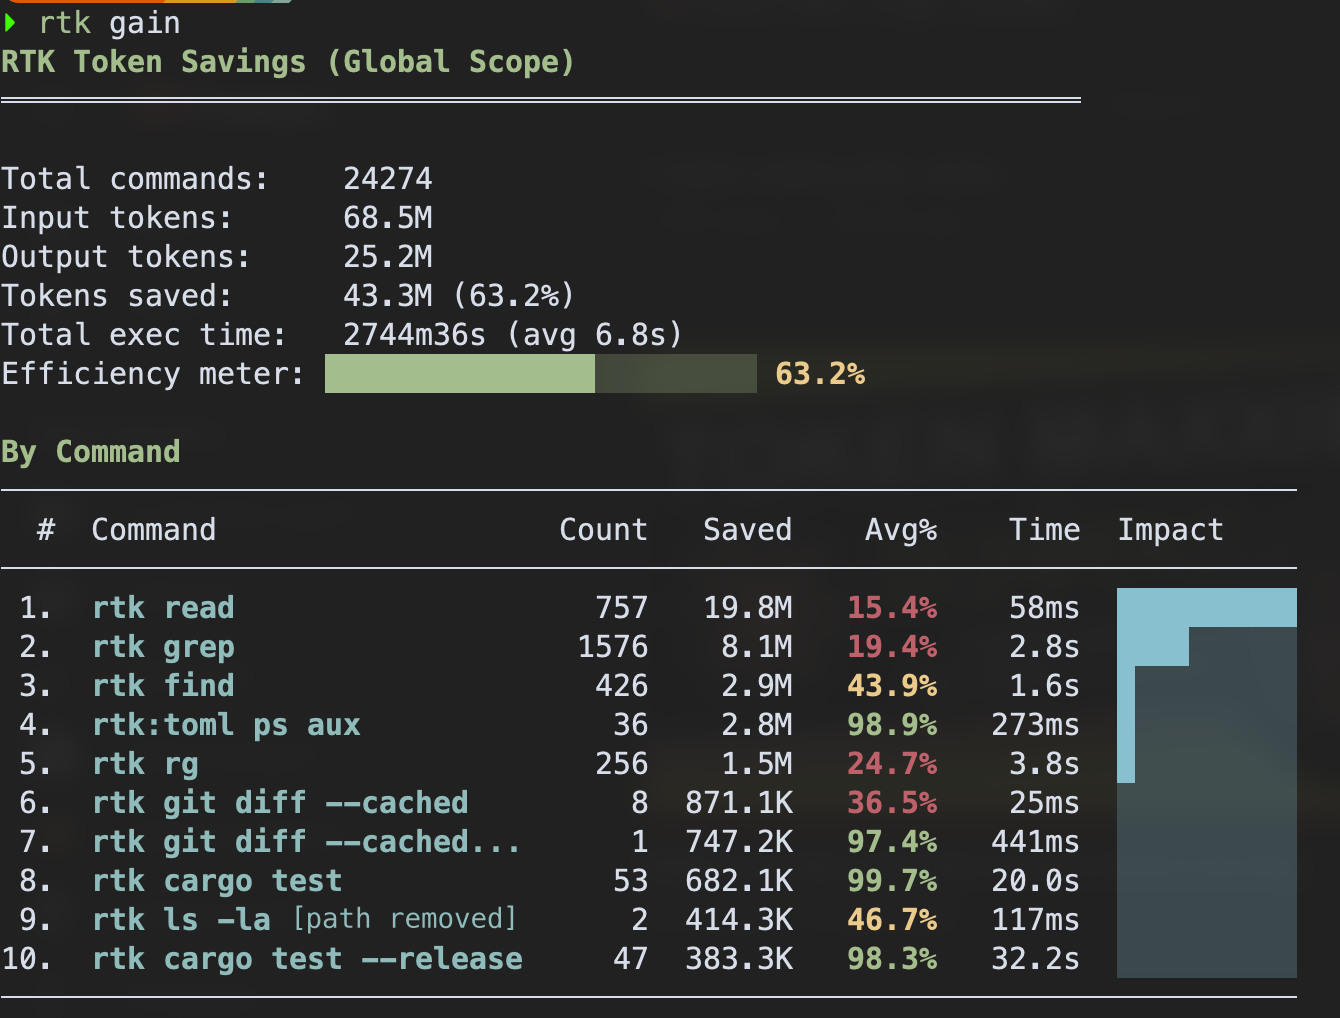The height and width of the screenshot is (1018, 1340).
Task: Click the saved amount 19.8M
Action: [x=747, y=608]
